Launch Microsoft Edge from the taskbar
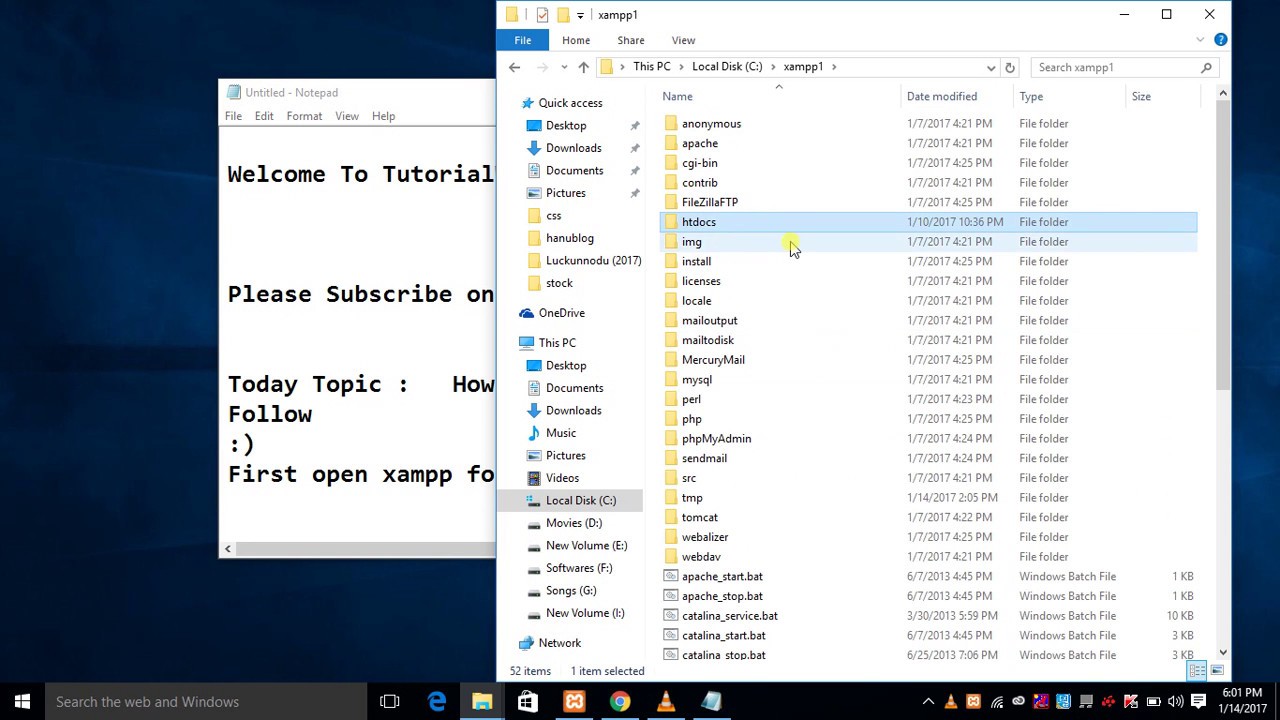The height and width of the screenshot is (720, 1280). [437, 702]
